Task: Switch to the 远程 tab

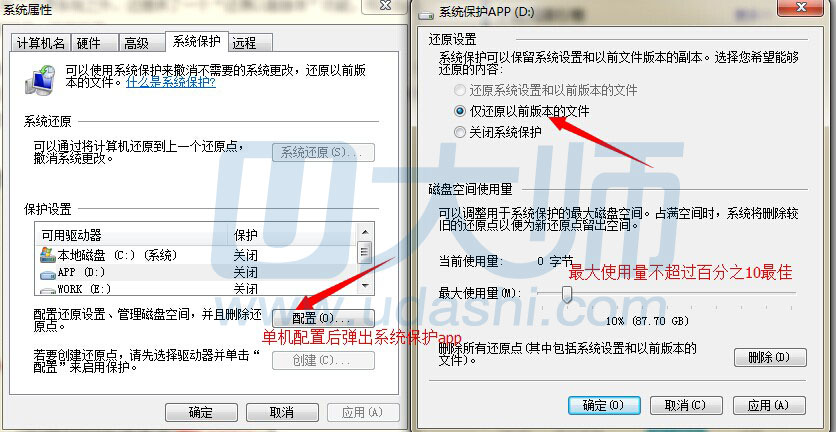Action: 244,43
